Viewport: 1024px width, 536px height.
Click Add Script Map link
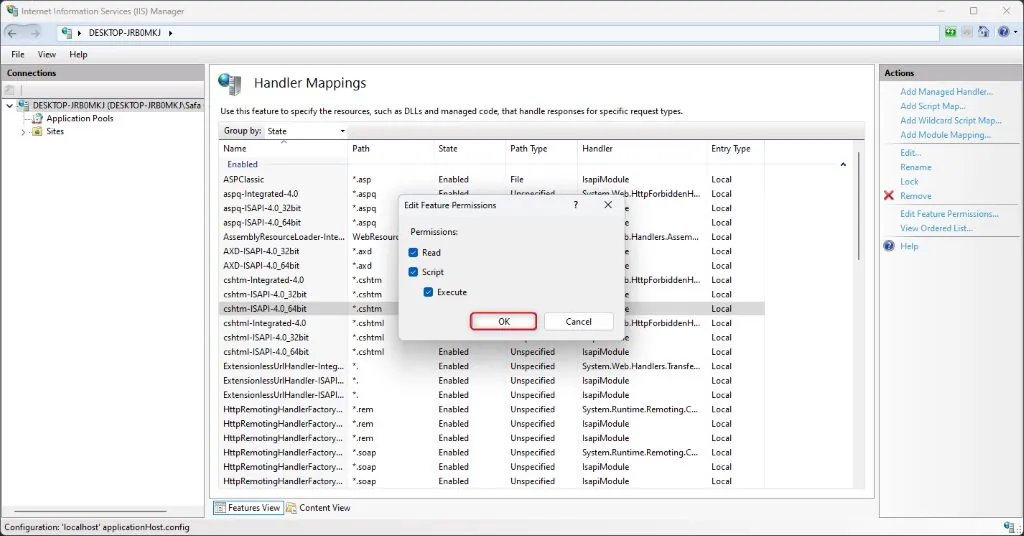(933, 106)
